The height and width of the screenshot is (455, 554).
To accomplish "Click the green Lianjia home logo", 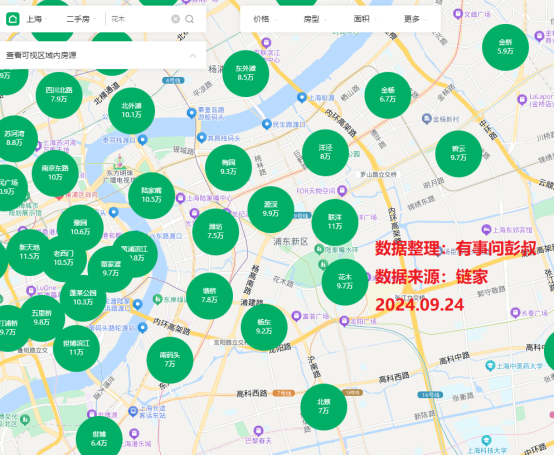I will click(13, 19).
